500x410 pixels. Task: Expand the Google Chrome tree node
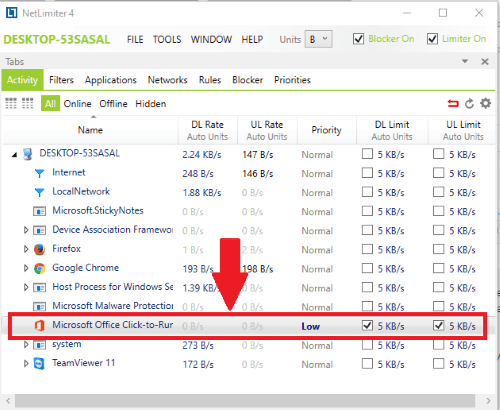(26, 268)
